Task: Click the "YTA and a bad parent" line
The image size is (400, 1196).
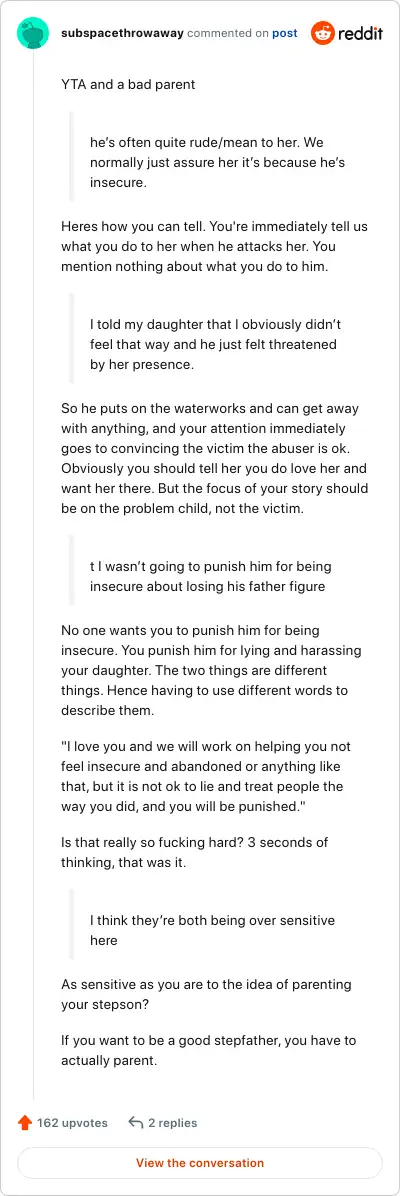Action: 128,85
